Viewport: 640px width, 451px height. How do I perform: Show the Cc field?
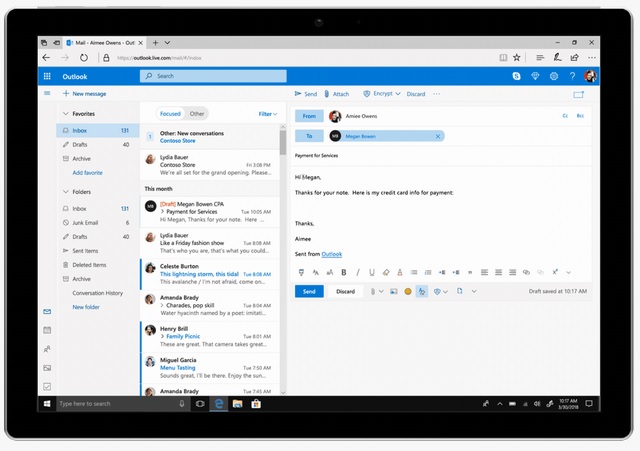pos(565,116)
